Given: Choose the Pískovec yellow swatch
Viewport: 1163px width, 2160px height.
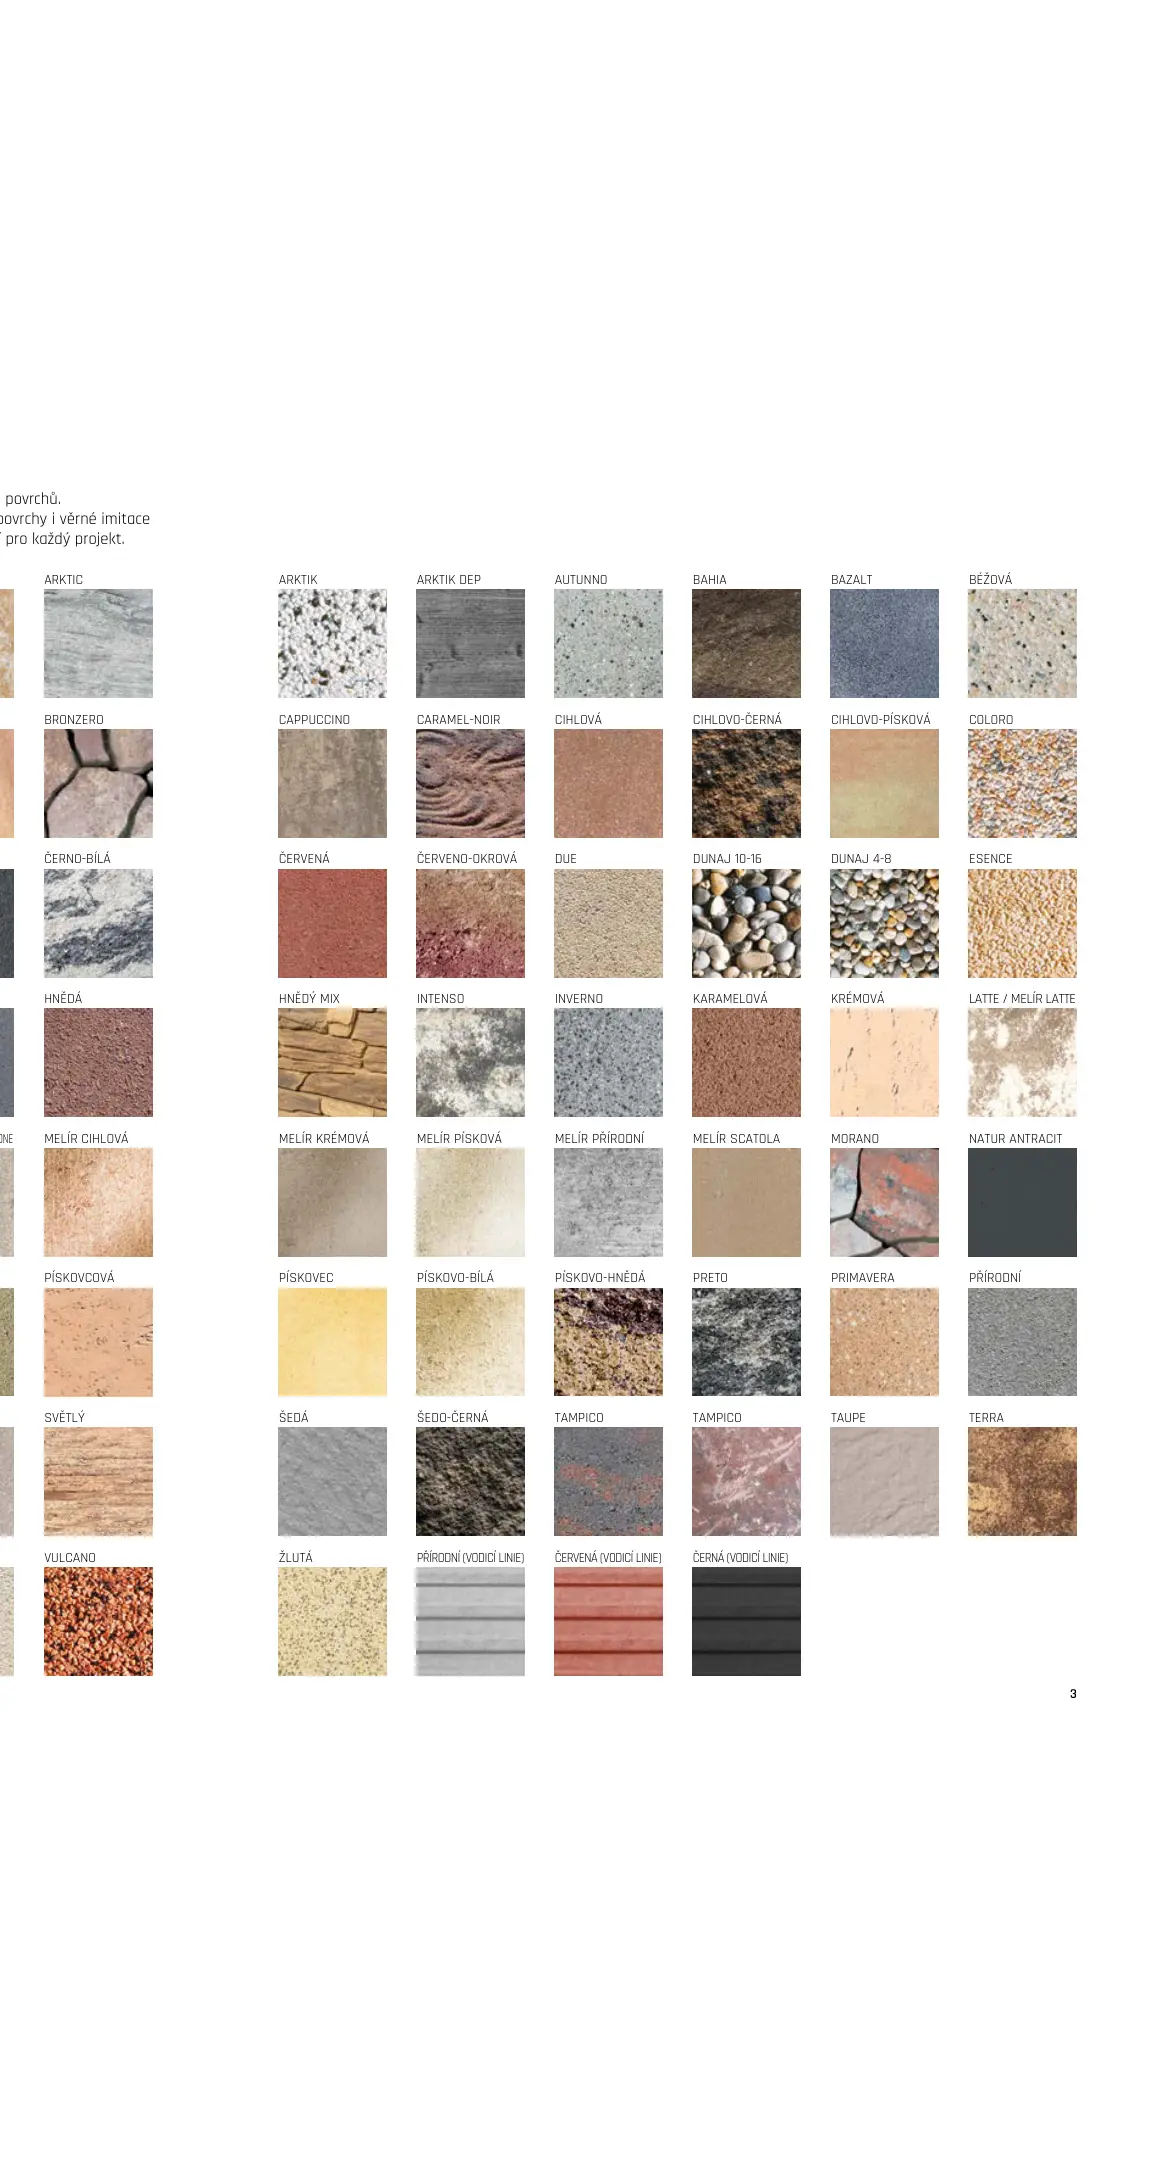Looking at the screenshot, I should point(332,1342).
